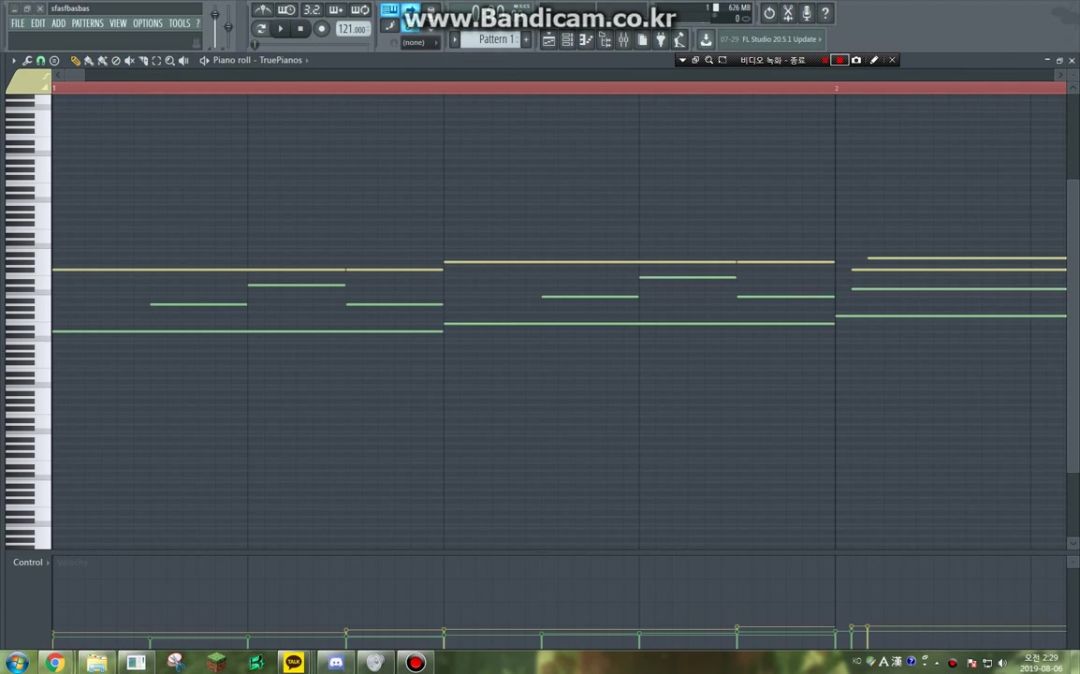Open the PATTERNS menu
The image size is (1080, 674).
tap(87, 23)
